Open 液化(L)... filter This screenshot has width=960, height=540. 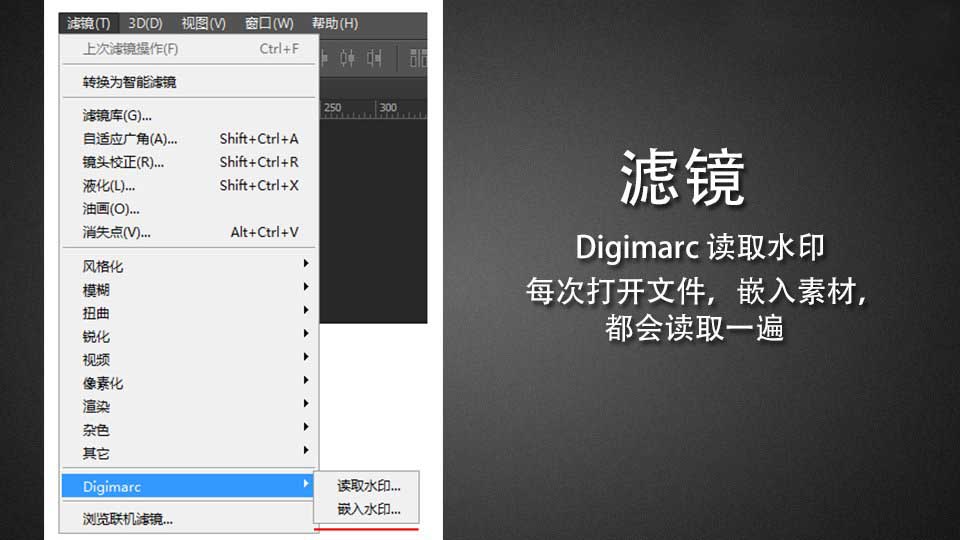point(190,186)
